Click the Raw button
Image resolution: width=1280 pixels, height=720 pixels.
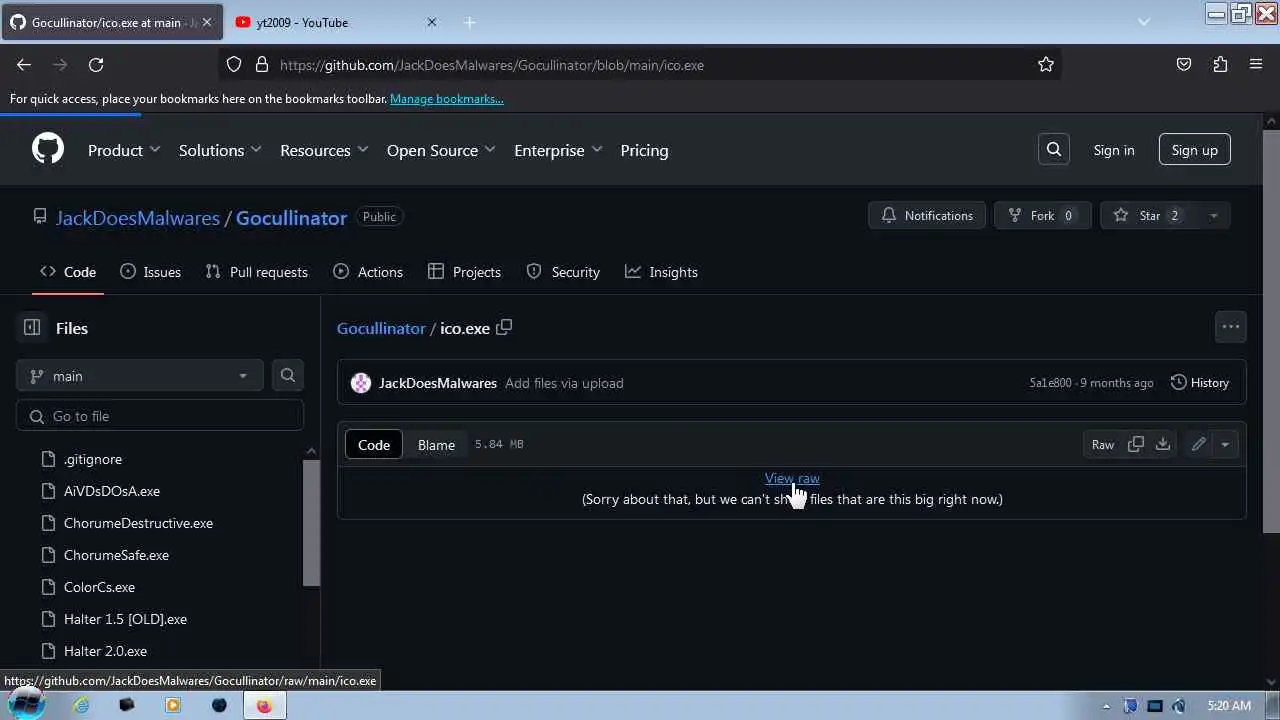(x=1103, y=445)
